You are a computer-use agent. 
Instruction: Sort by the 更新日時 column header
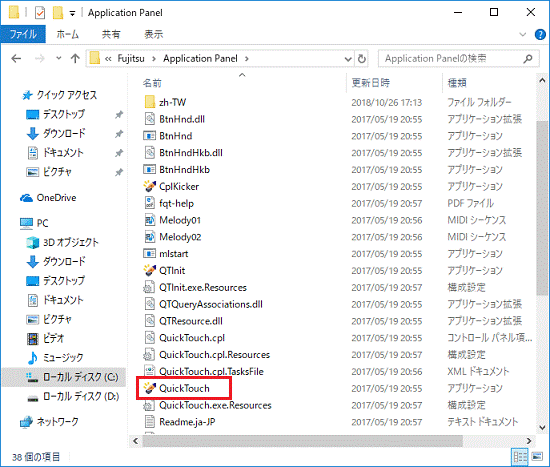[370, 83]
